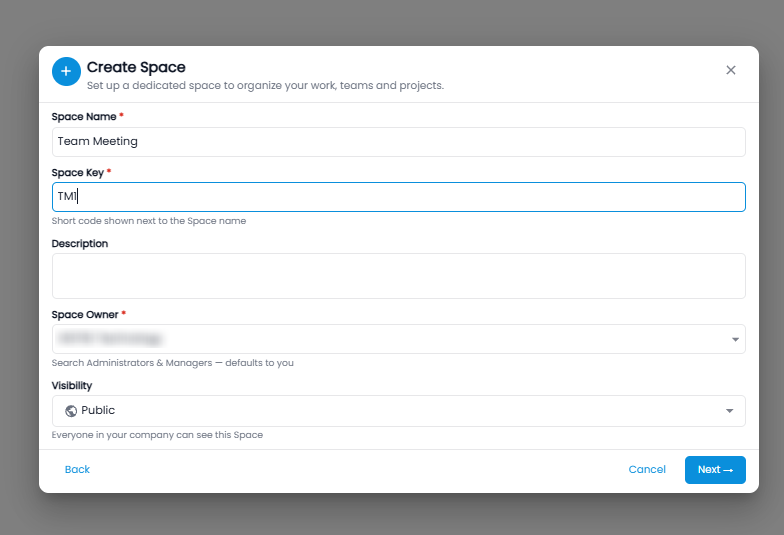Click the globe icon beside Public
Screen dimensions: 784x535
click(71, 410)
